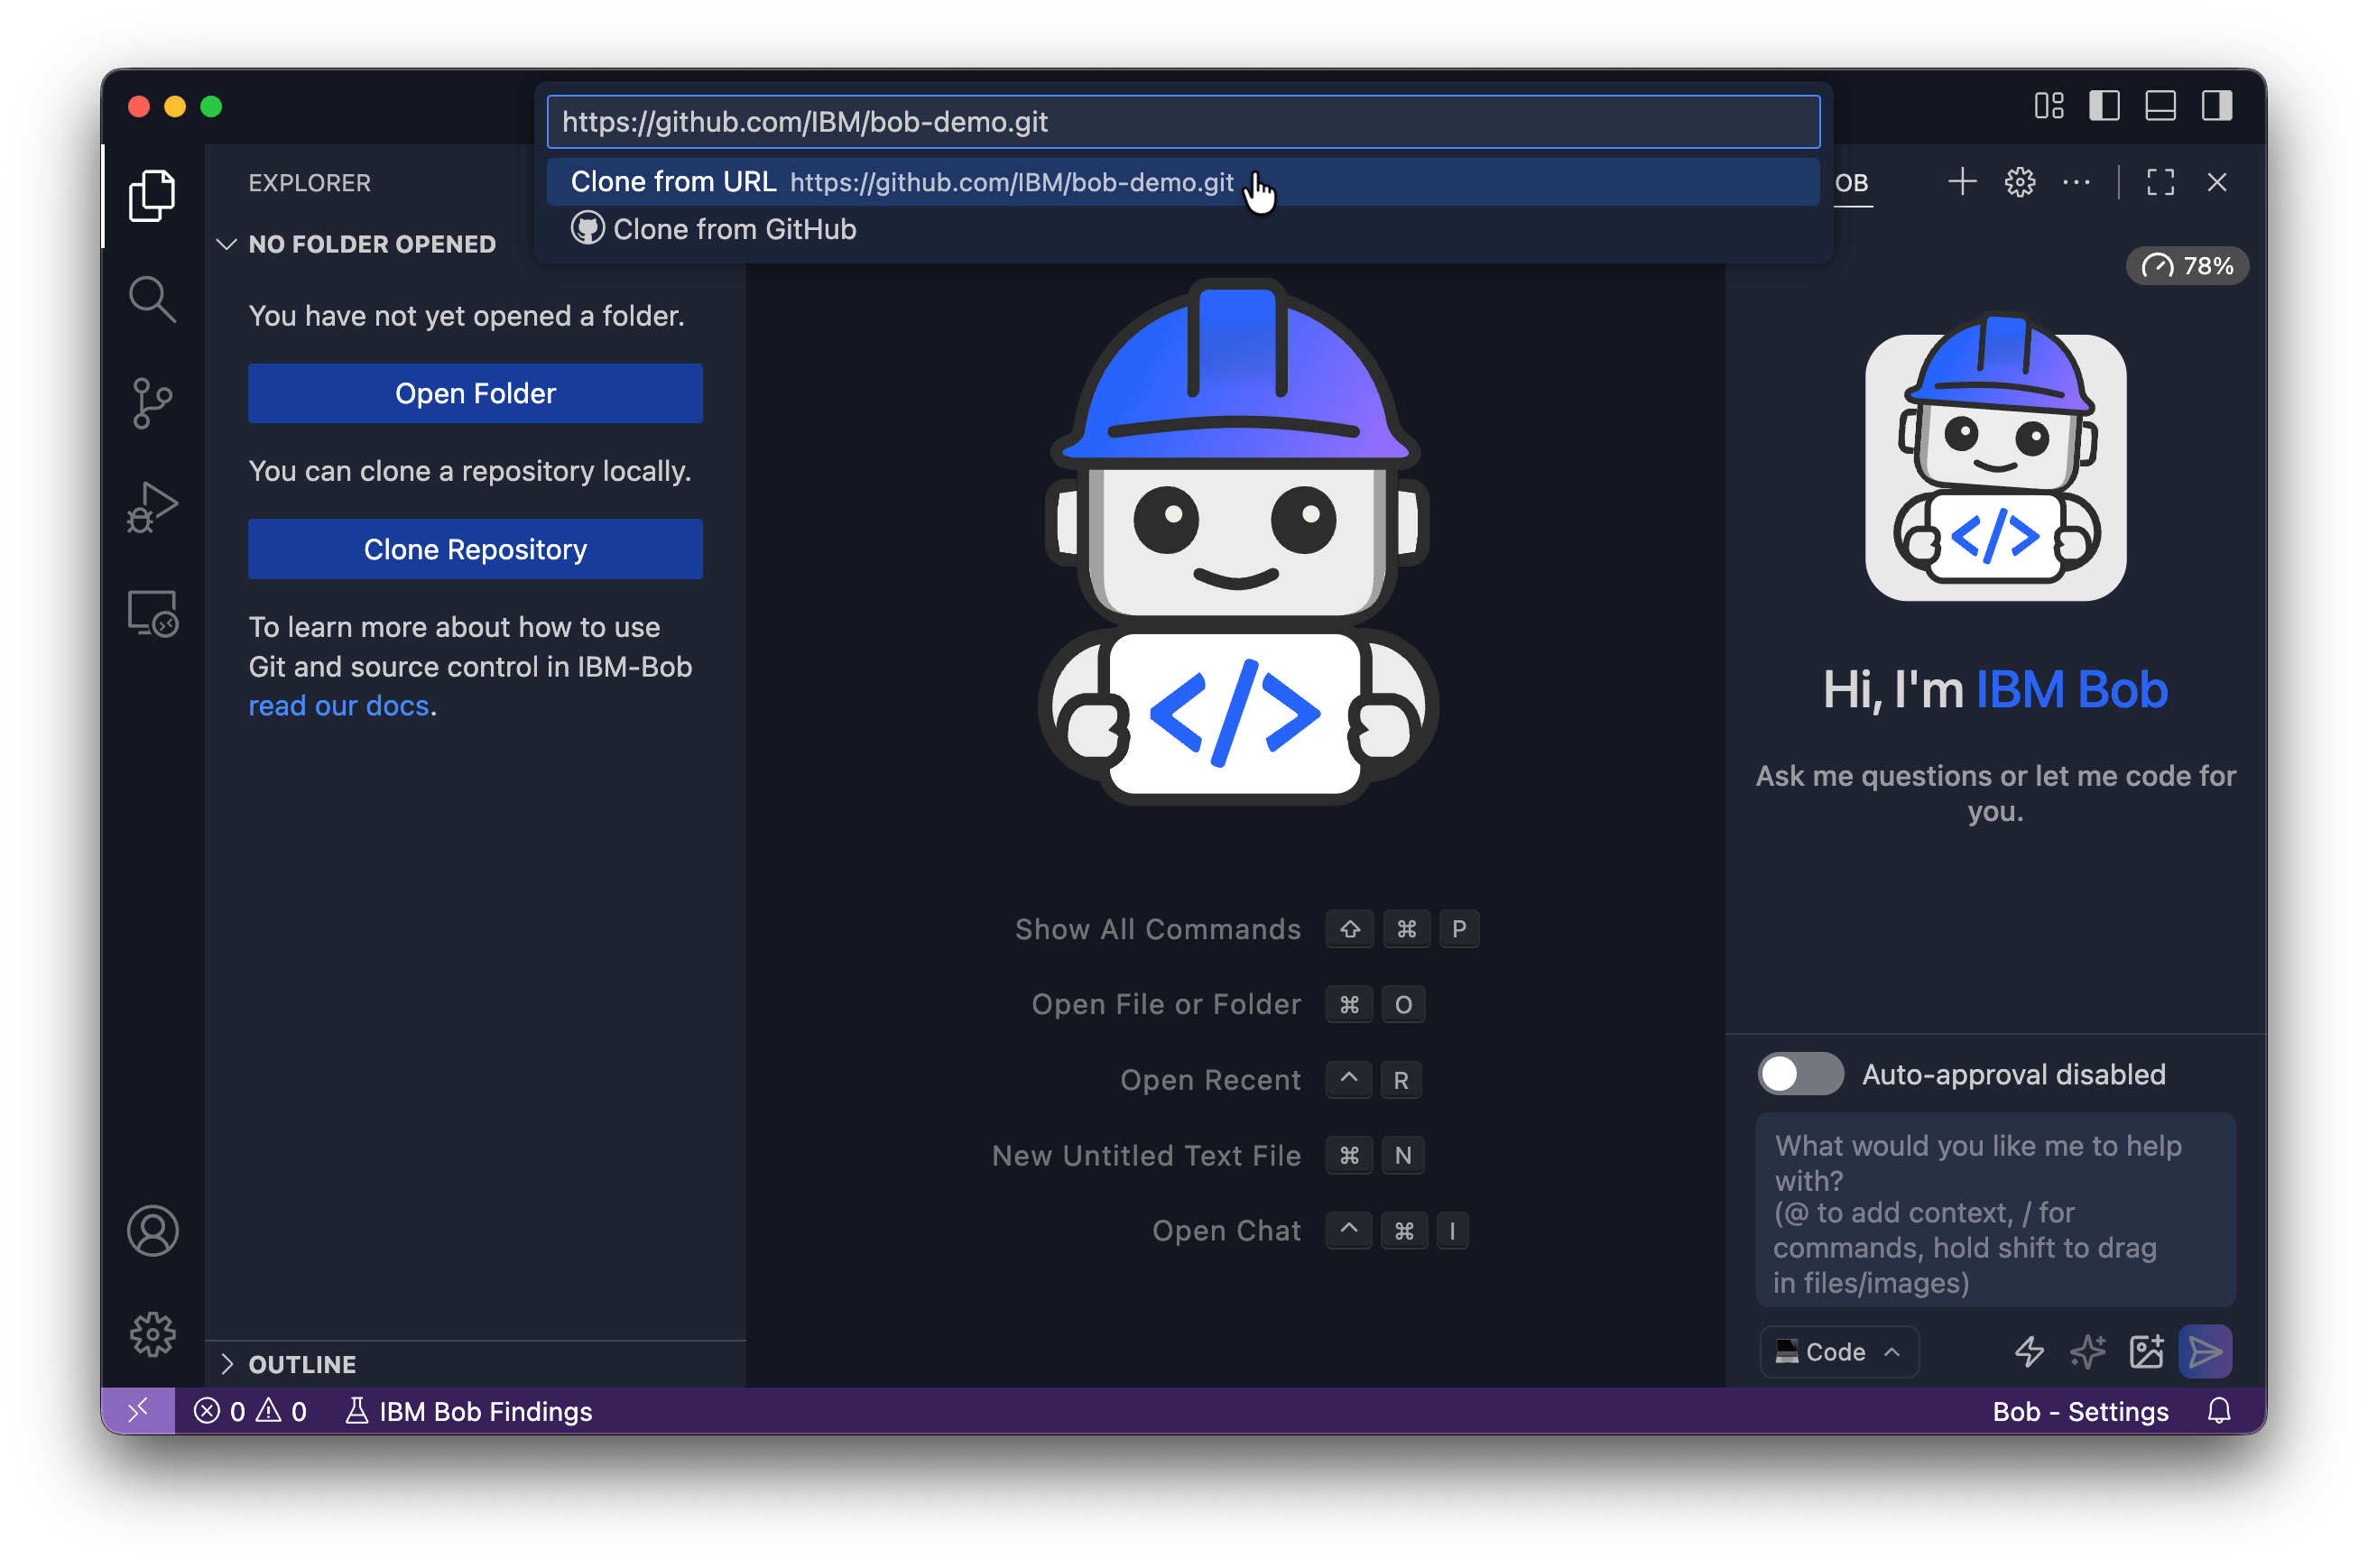The height and width of the screenshot is (1568, 2368).
Task: Open the read our docs link
Action: (338, 706)
